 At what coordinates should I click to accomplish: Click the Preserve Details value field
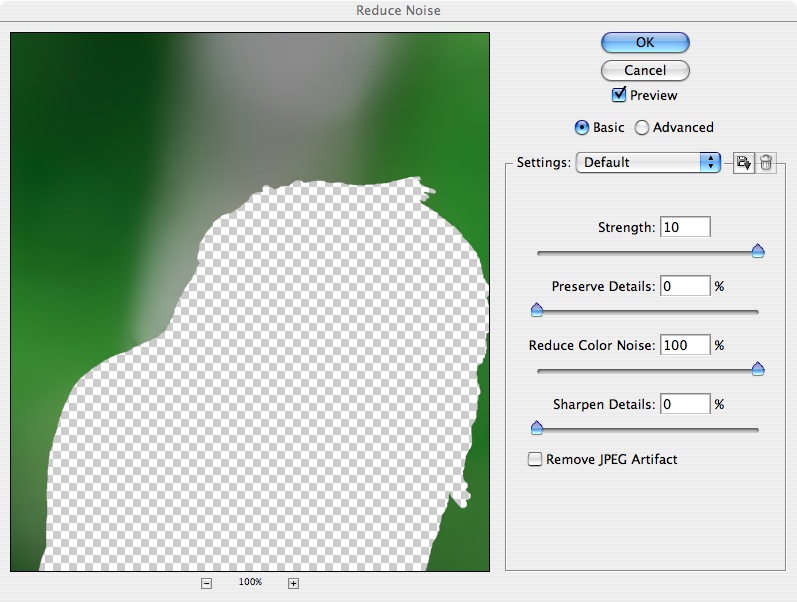click(685, 286)
